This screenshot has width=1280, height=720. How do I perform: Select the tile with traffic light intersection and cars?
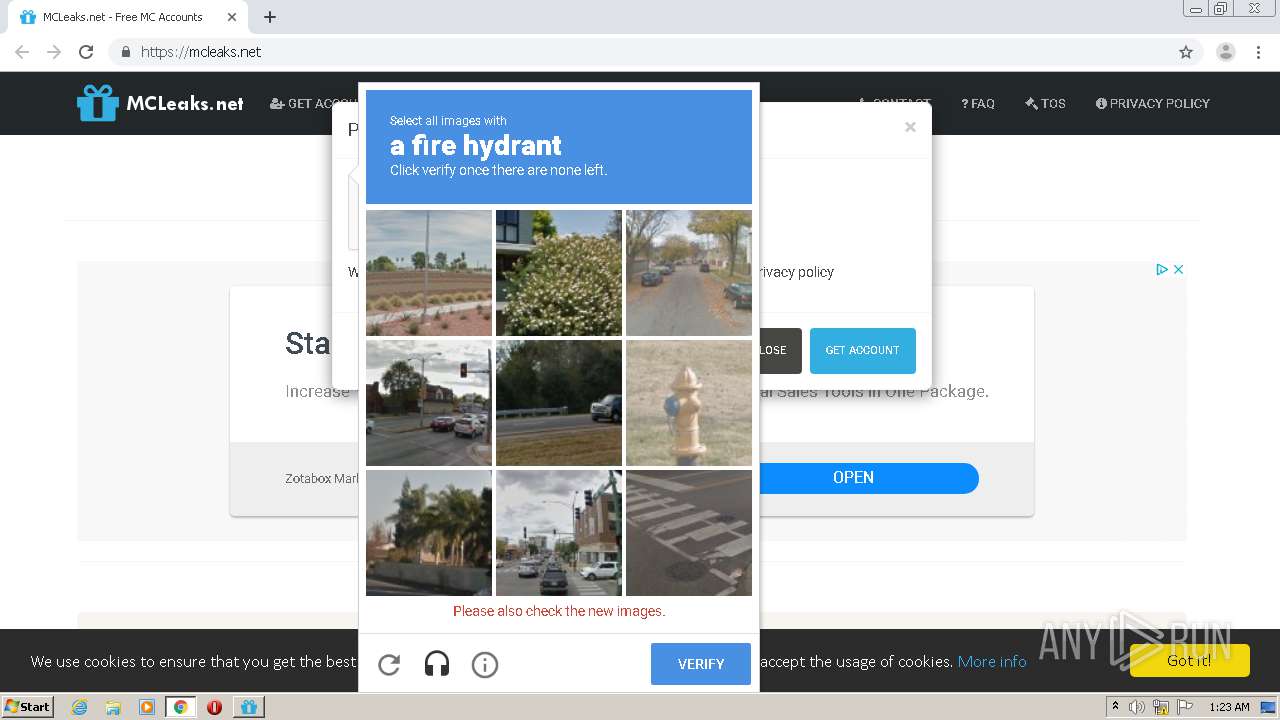coord(429,403)
